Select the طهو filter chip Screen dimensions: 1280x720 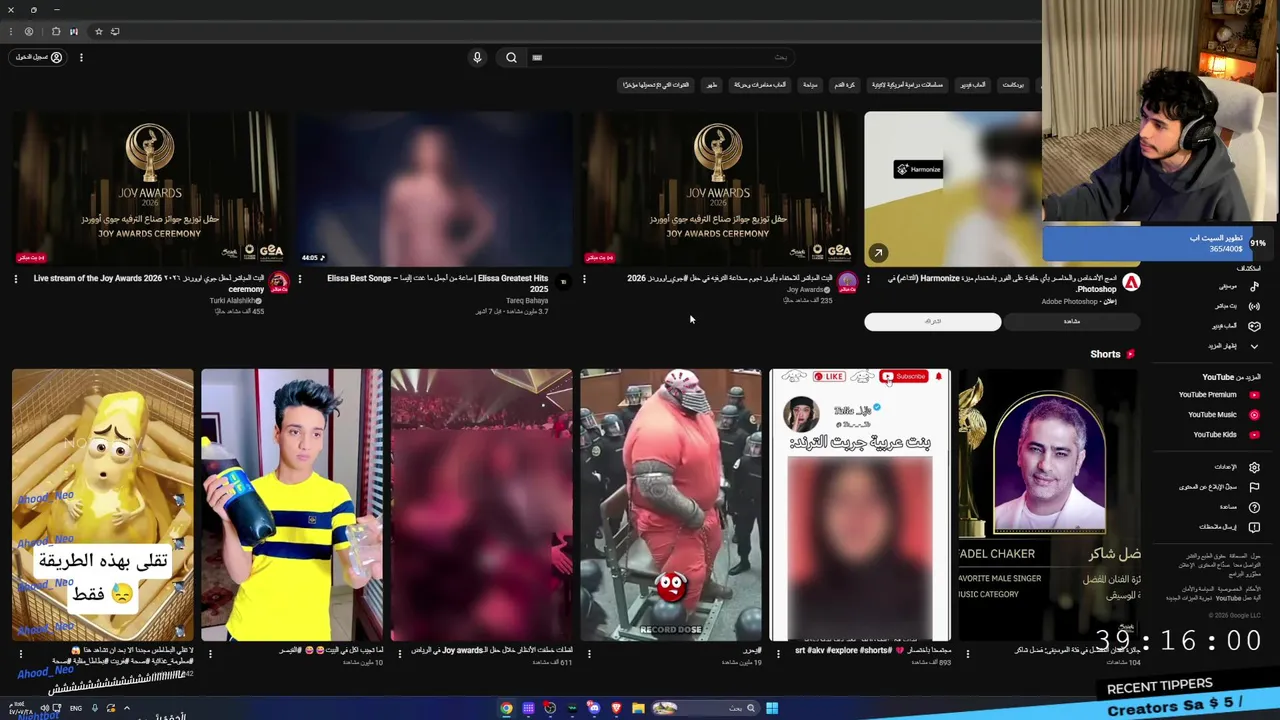coord(712,85)
